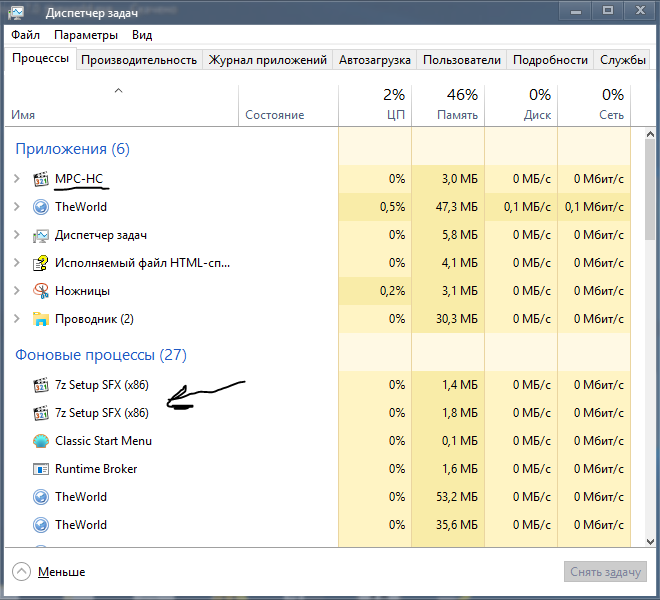Click the Исполняемый файл HTML icon
The width and height of the screenshot is (660, 600).
tap(41, 263)
